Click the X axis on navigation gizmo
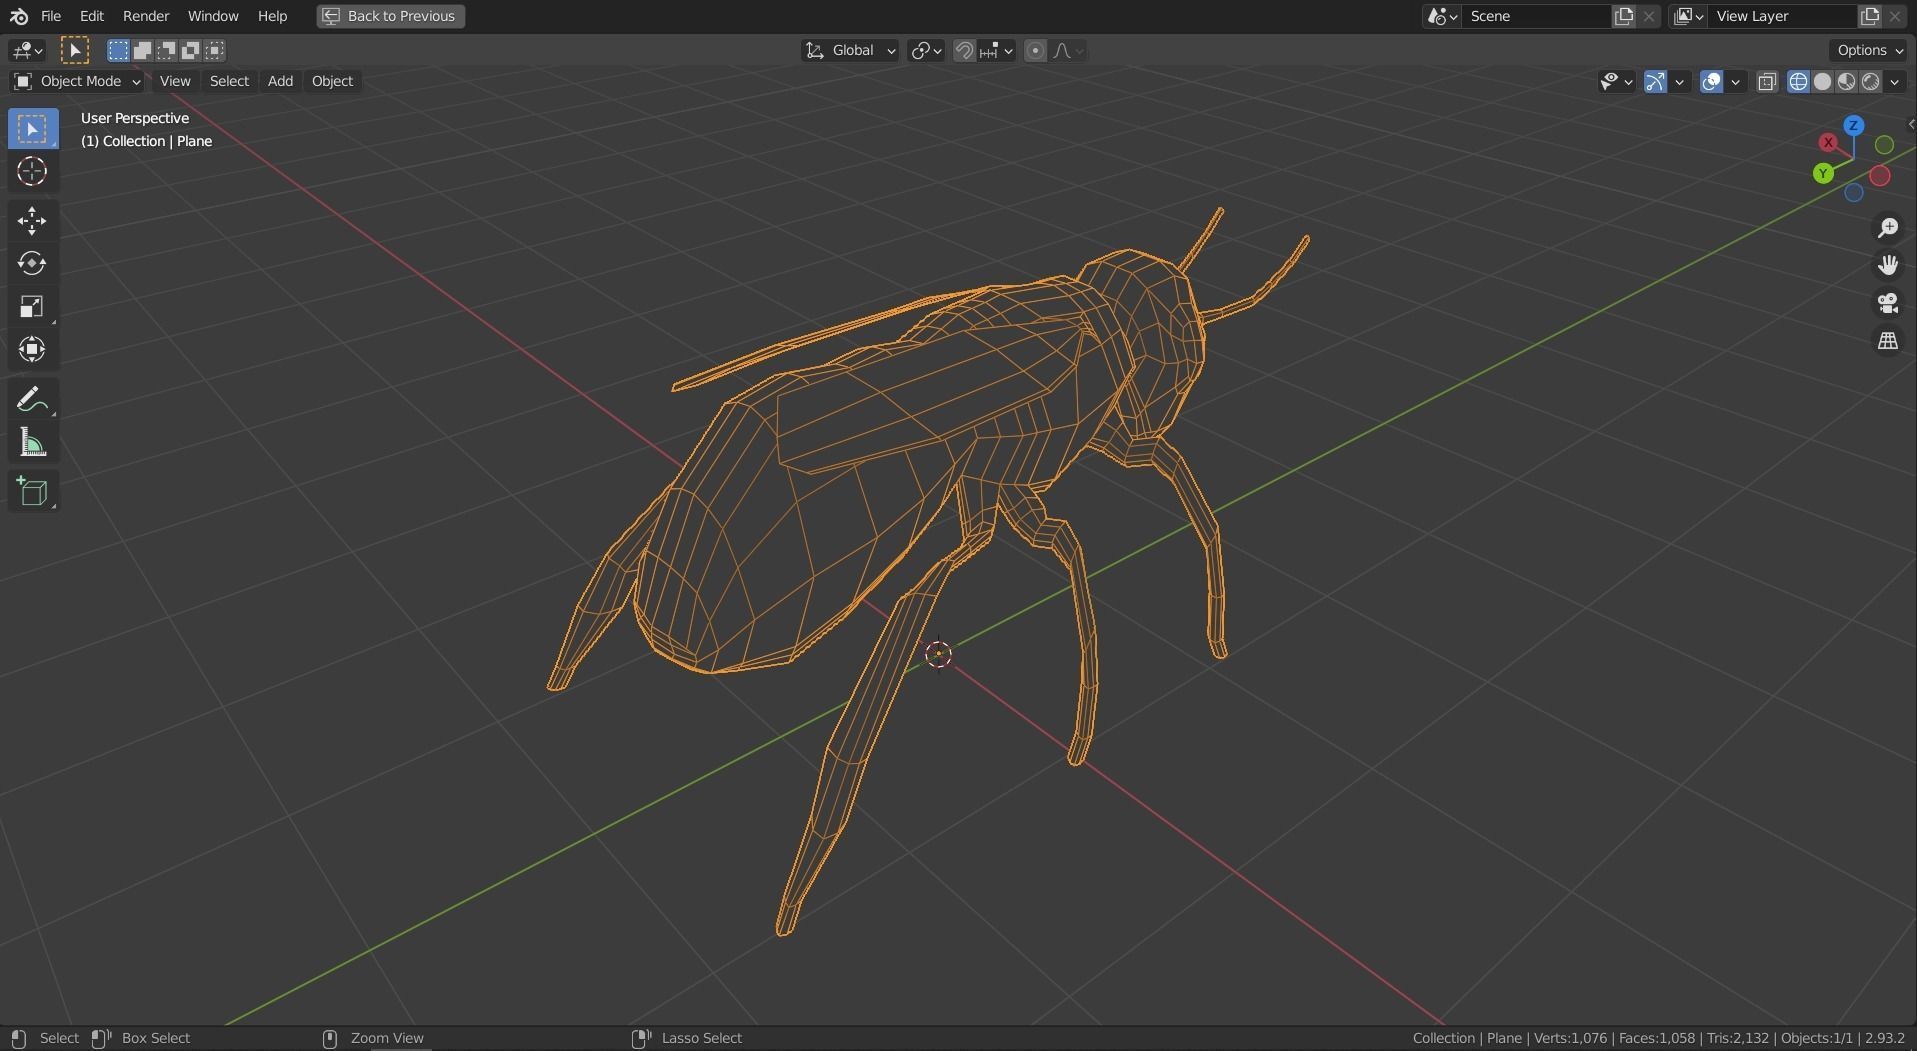1917x1051 pixels. [x=1828, y=143]
